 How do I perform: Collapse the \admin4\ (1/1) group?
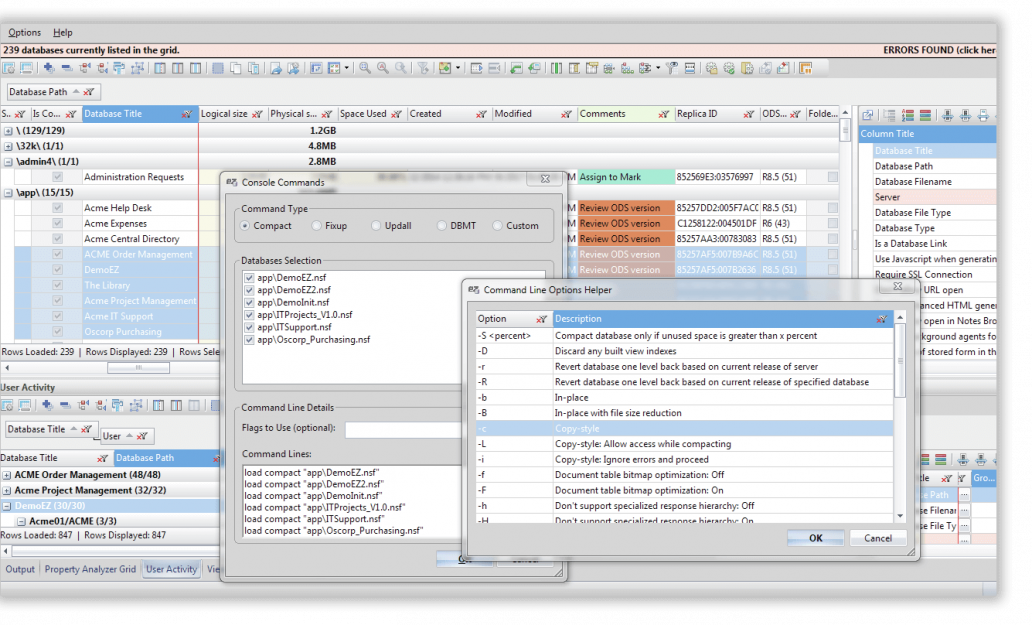coord(8,162)
